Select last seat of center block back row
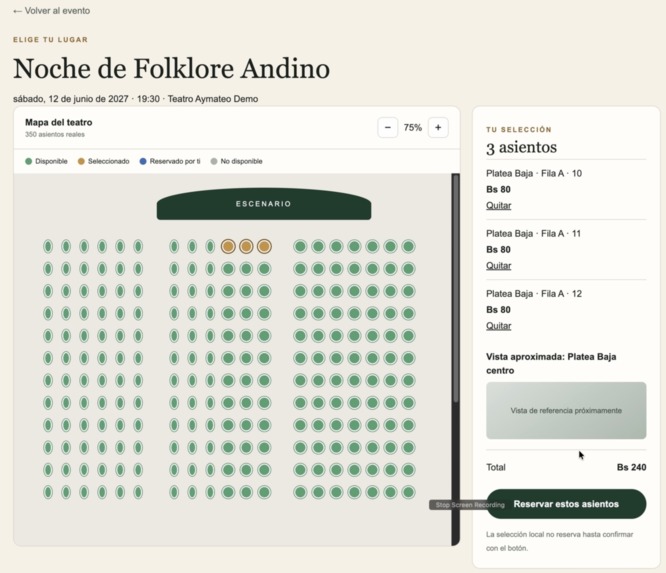Viewport: 666px width, 573px height. pos(264,492)
